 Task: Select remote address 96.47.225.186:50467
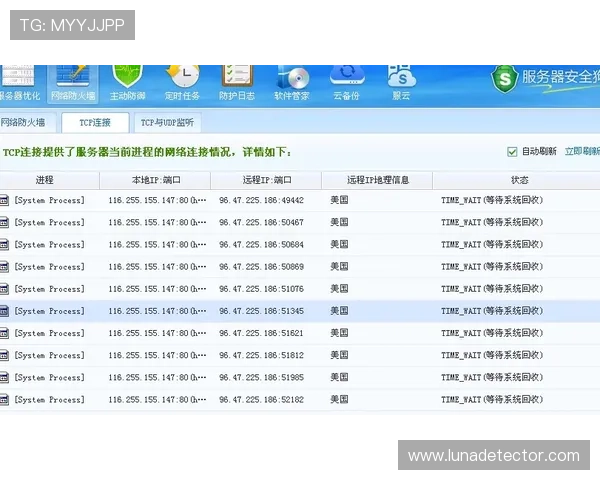pos(261,222)
